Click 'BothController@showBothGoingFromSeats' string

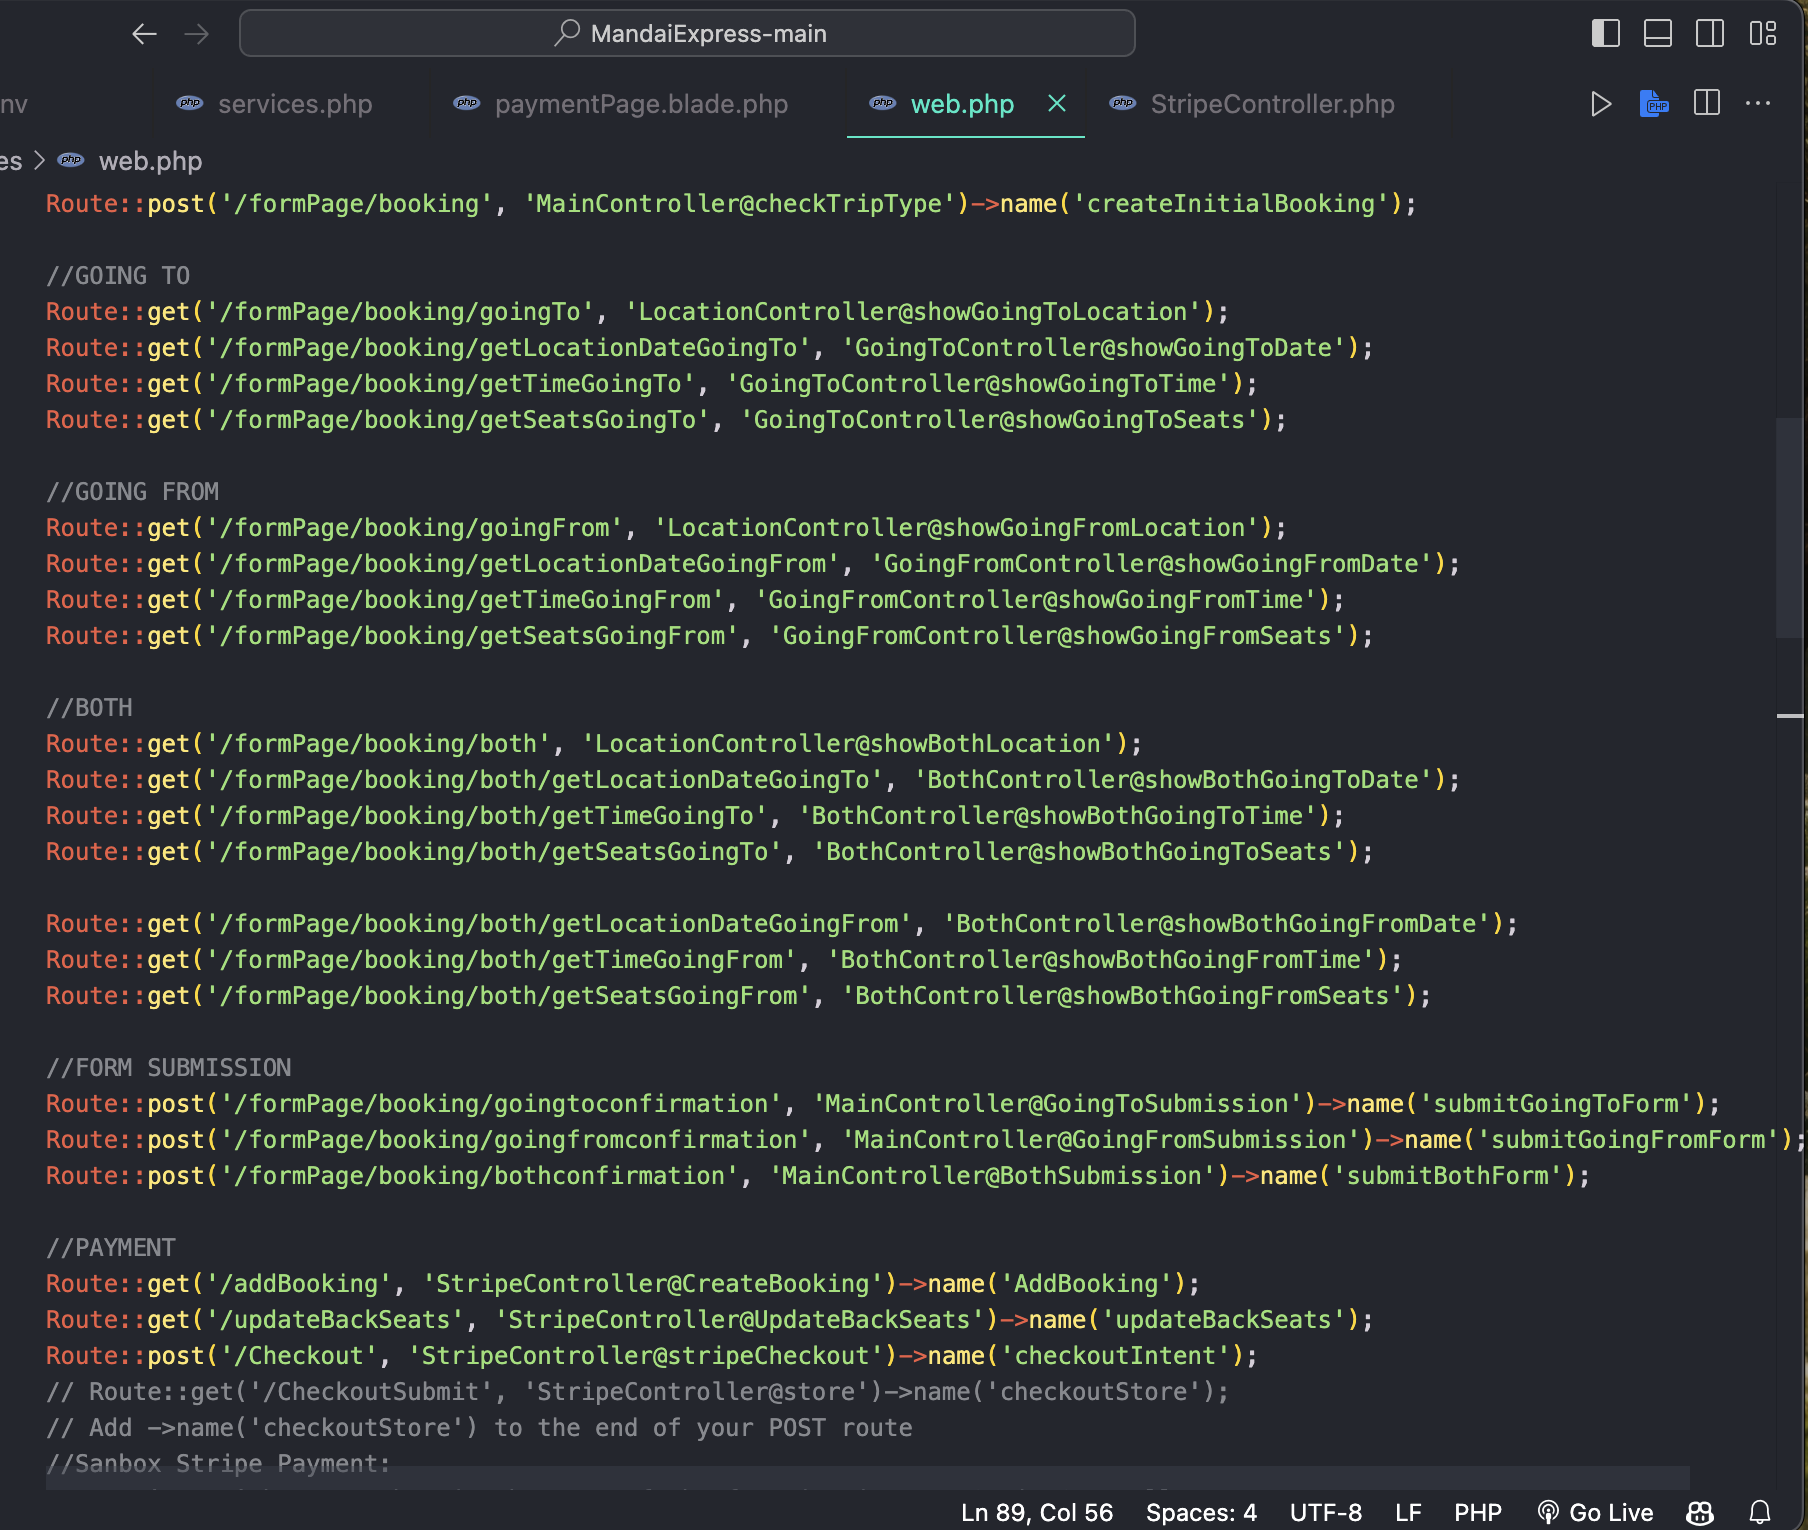[x=1123, y=996]
